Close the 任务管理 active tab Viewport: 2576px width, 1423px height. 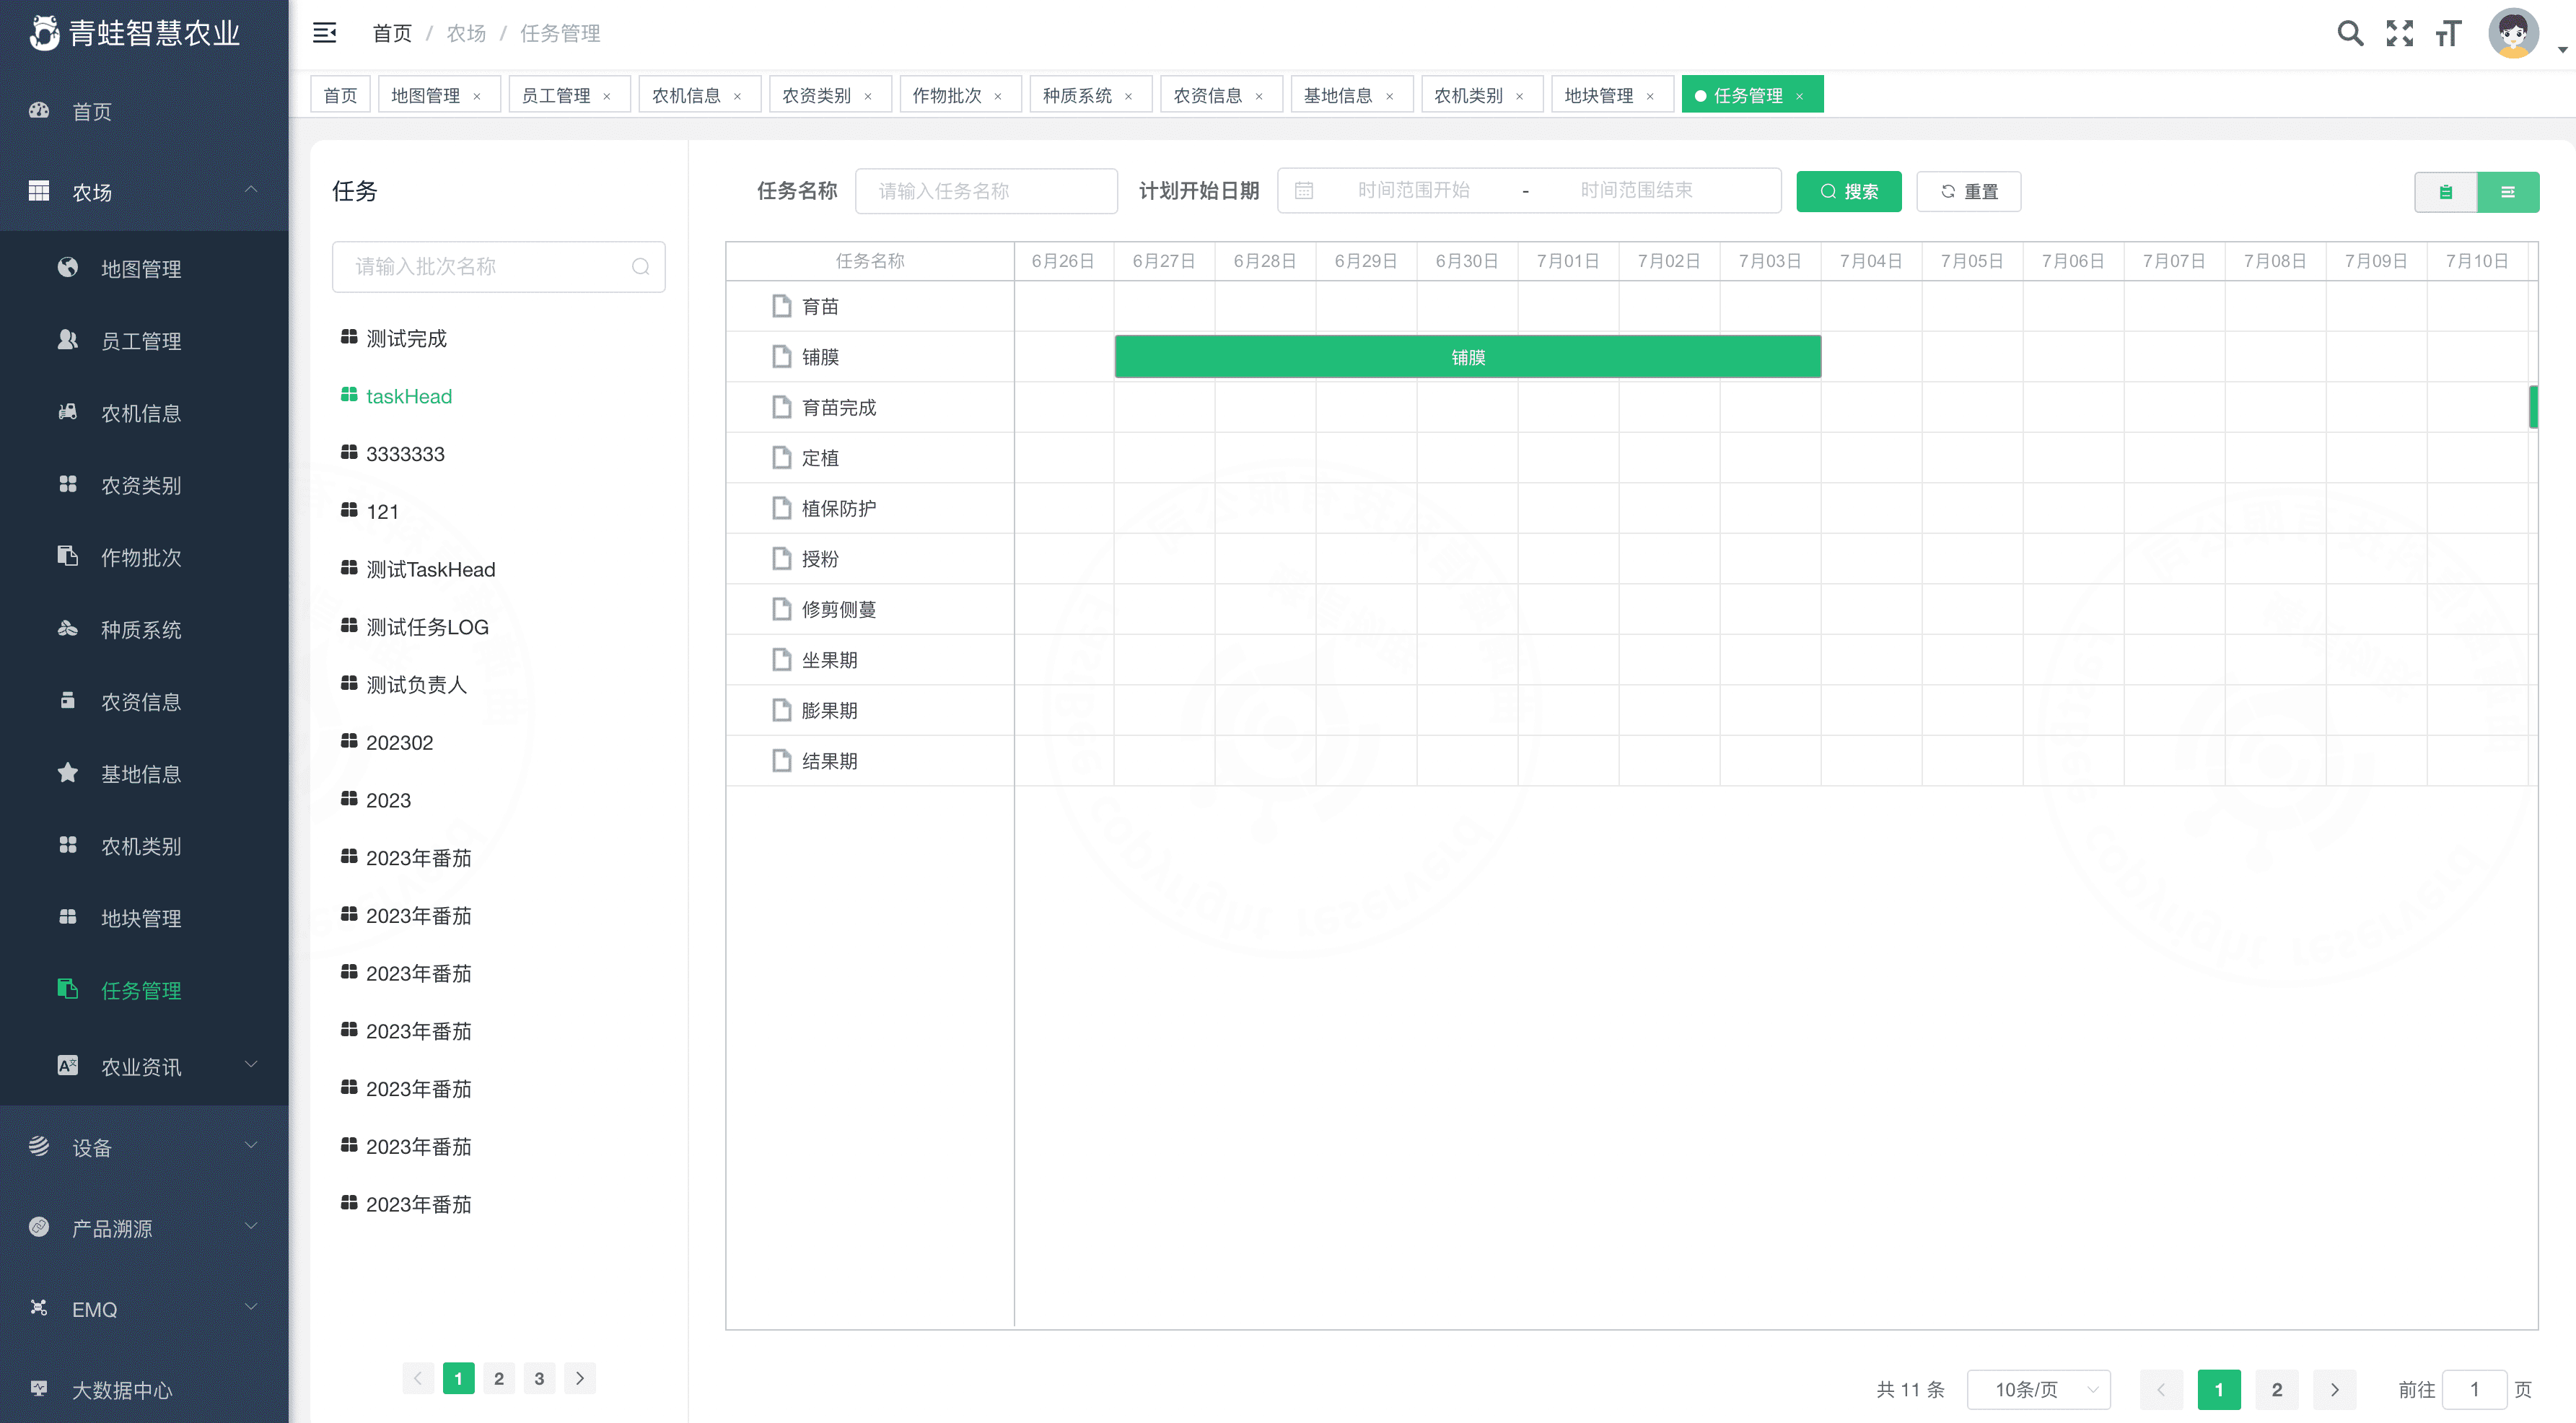[1799, 96]
